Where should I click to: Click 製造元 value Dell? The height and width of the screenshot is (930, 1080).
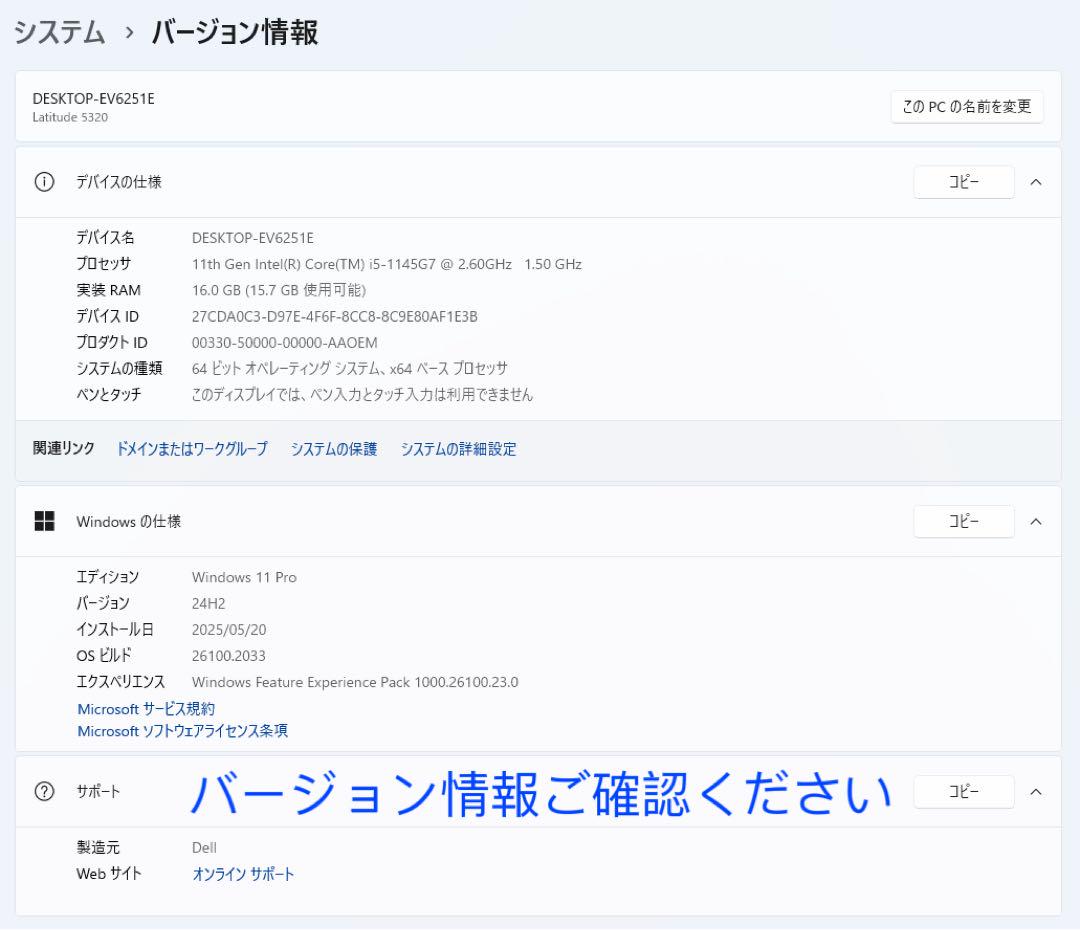204,848
